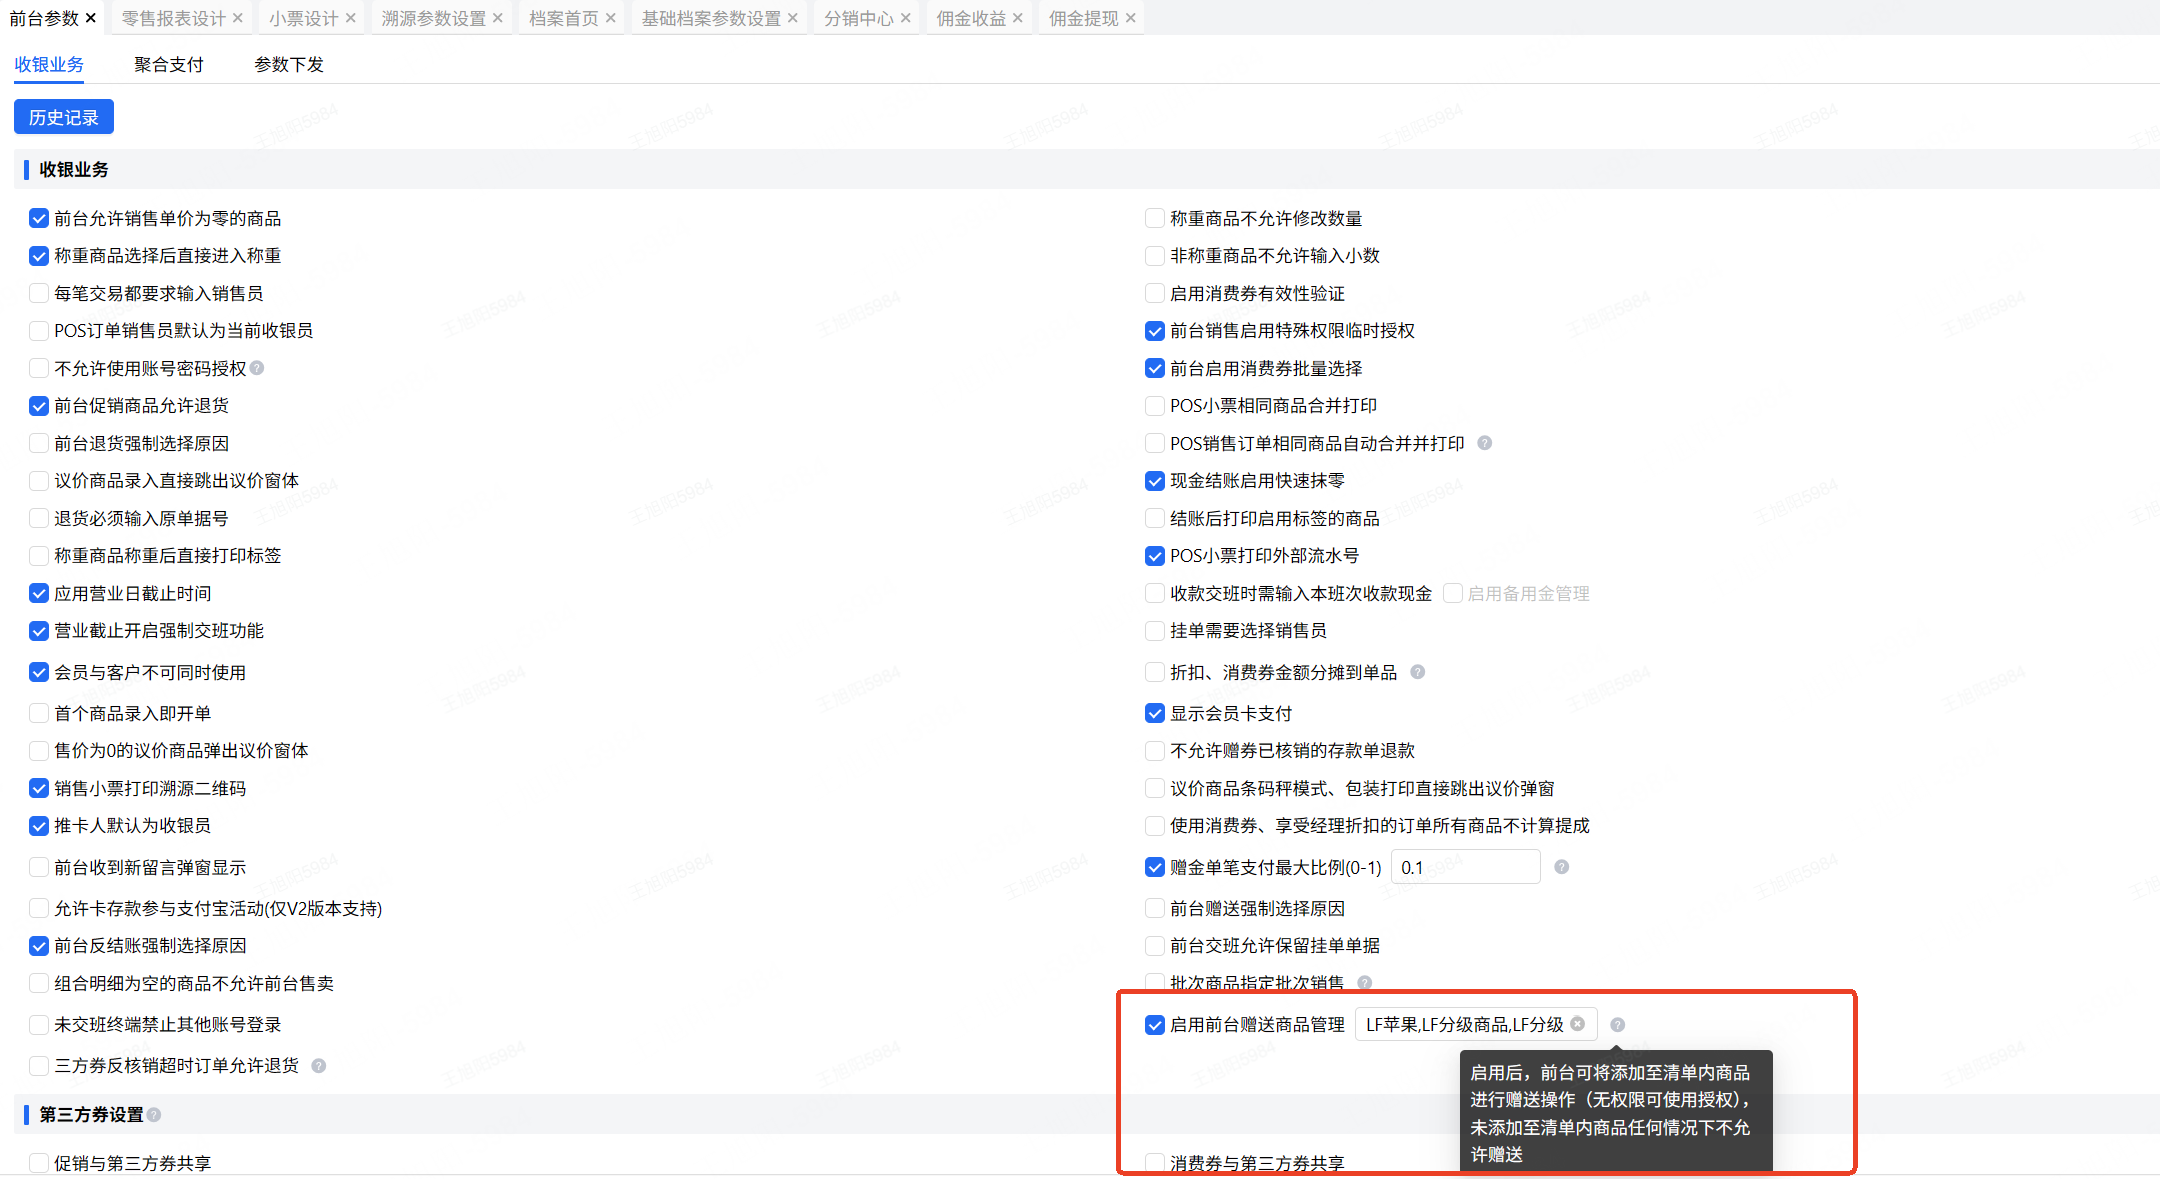This screenshot has width=2160, height=1179.
Task: Switch to the 分销中心 top tab
Action: click(x=858, y=18)
